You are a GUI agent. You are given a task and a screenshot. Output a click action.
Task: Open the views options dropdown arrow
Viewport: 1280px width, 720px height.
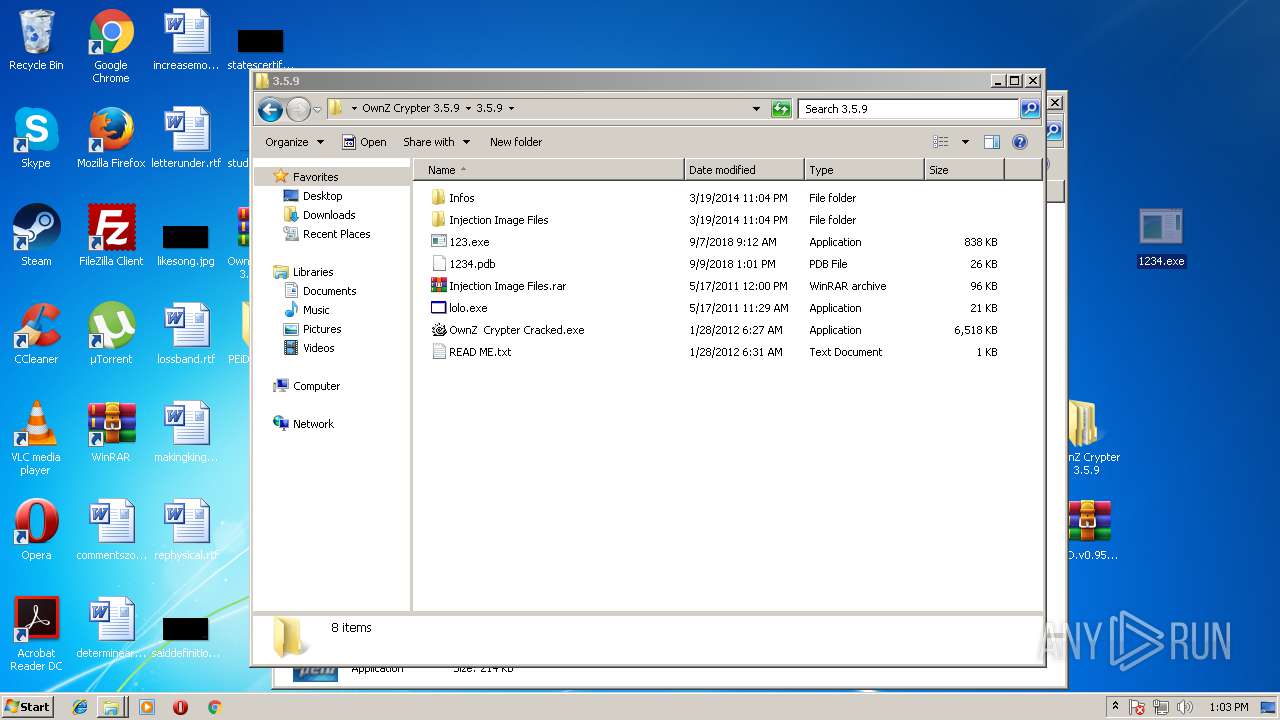(x=965, y=142)
